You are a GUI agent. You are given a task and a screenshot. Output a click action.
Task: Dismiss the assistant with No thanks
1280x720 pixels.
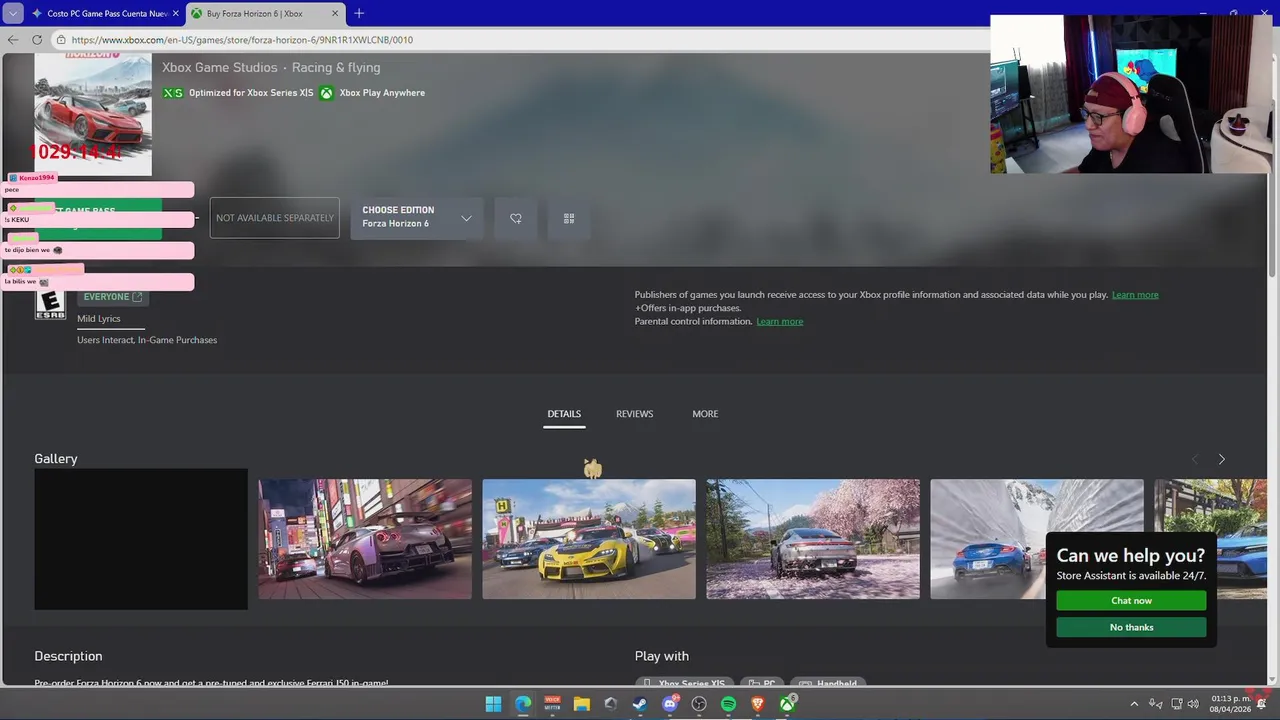click(1131, 628)
